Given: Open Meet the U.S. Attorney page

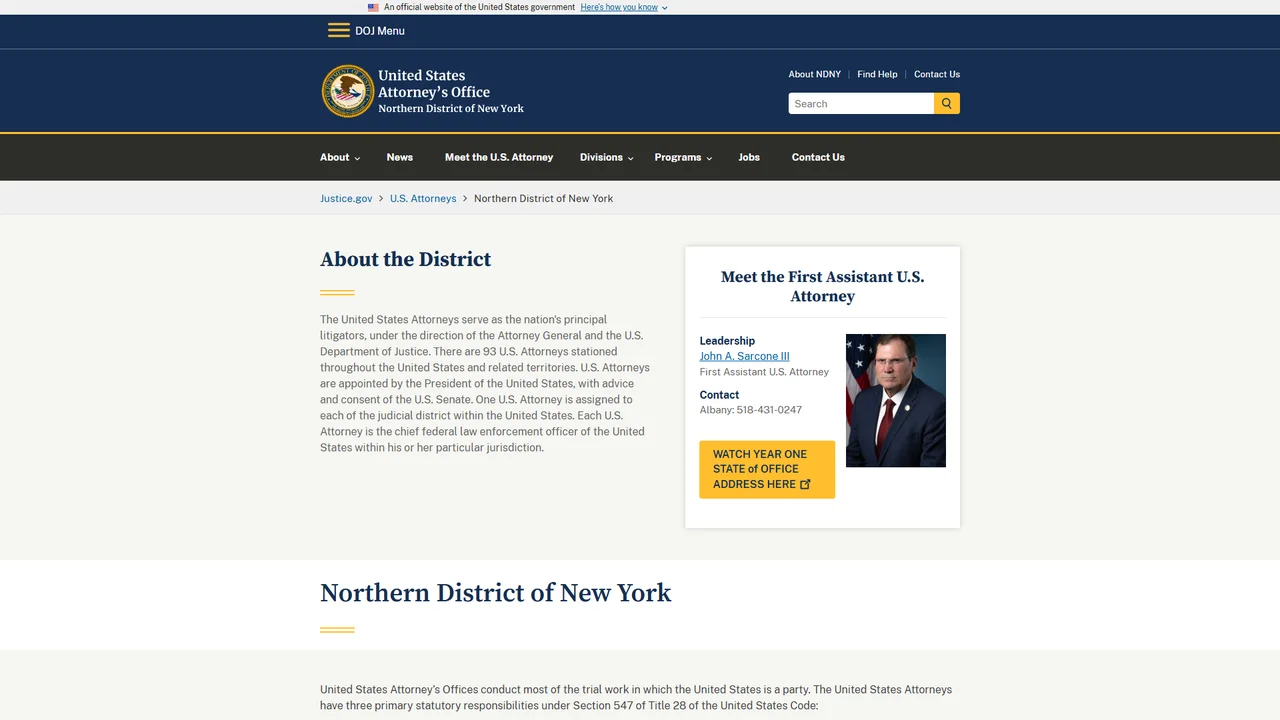Looking at the screenshot, I should (499, 157).
